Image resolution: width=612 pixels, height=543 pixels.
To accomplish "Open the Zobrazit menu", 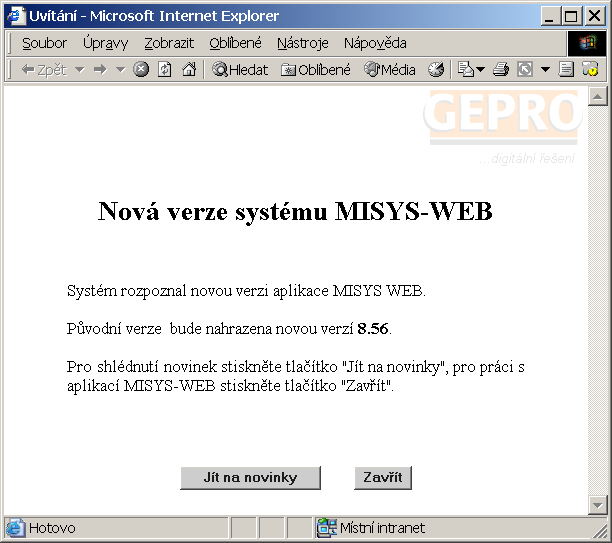I will (169, 43).
